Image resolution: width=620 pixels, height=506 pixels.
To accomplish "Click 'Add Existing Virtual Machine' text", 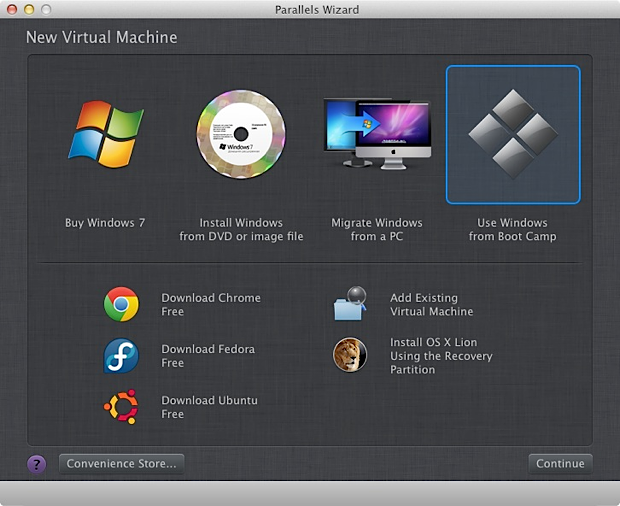I will coord(431,305).
